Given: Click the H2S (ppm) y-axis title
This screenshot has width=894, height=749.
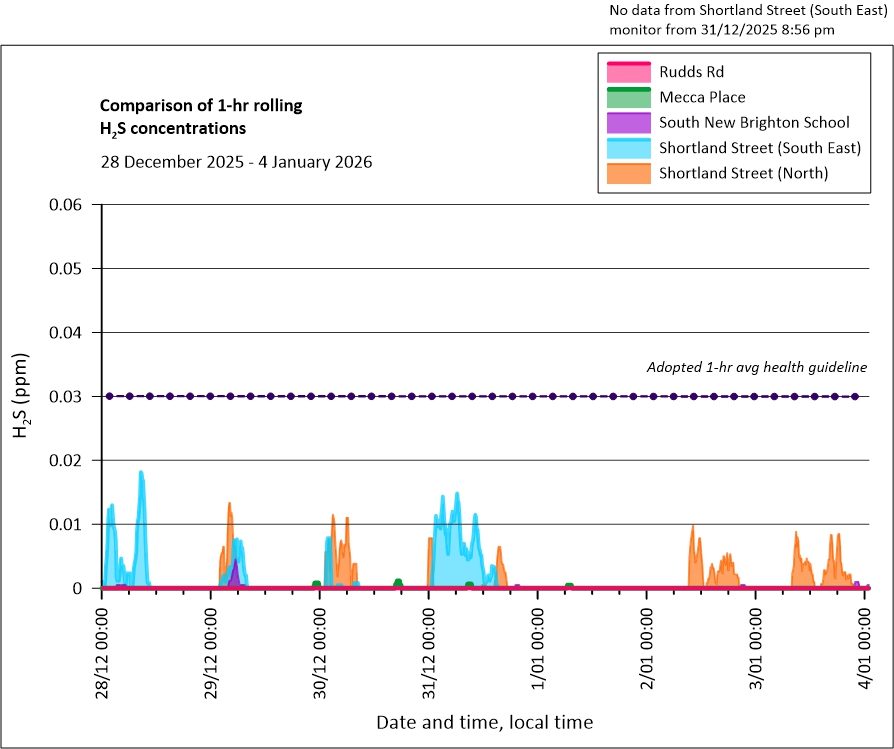Looking at the screenshot, I should [x=21, y=396].
